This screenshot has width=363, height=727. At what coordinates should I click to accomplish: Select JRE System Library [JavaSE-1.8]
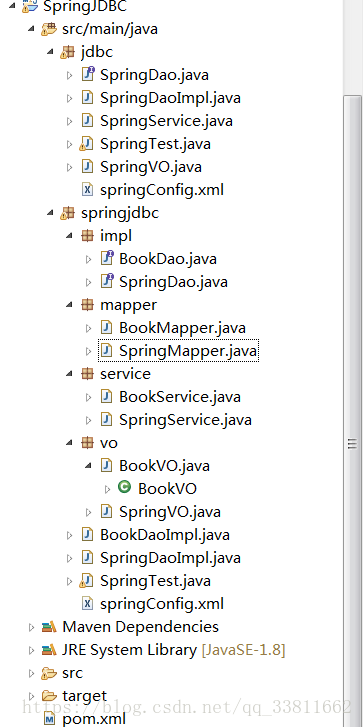tap(173, 650)
